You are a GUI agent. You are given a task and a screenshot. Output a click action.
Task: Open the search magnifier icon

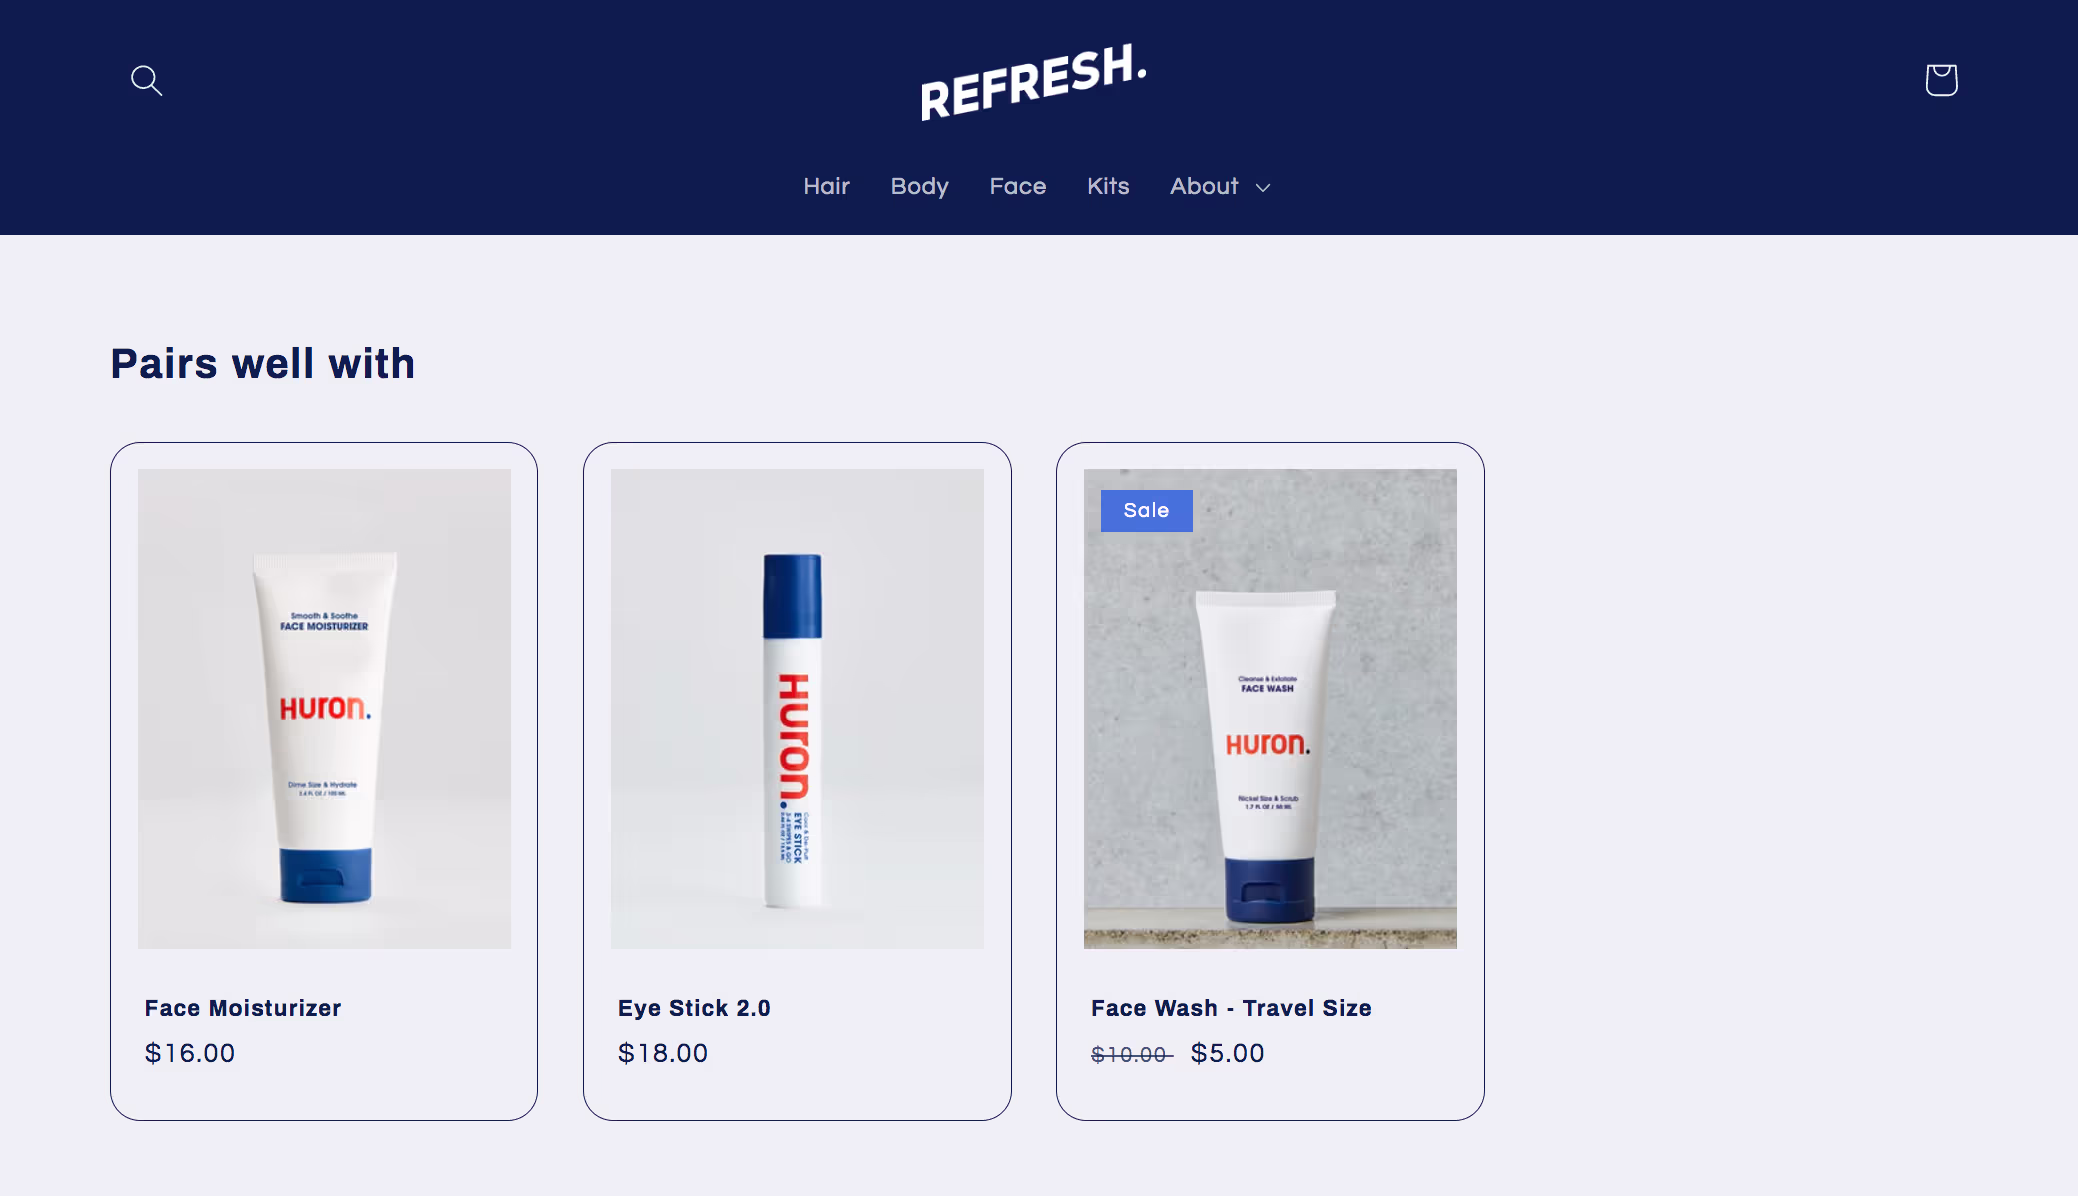tap(147, 80)
